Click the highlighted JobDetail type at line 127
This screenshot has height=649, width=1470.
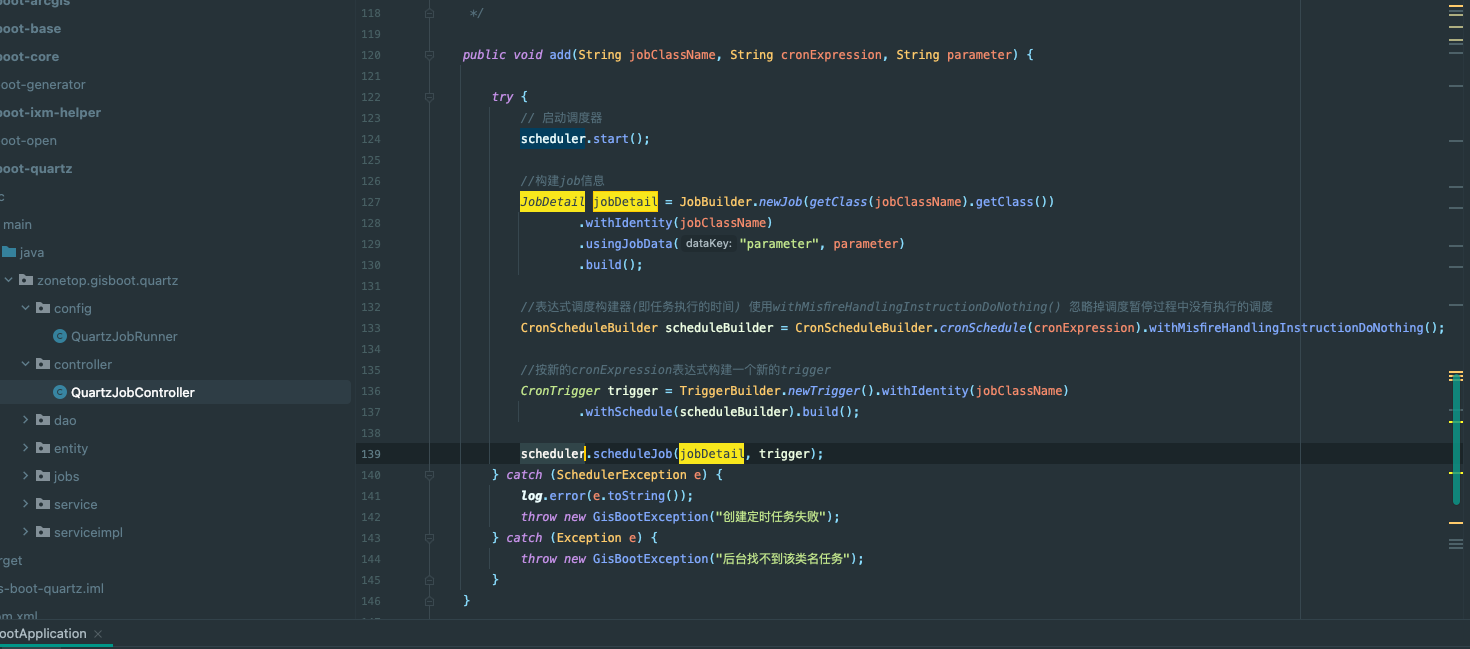click(552, 202)
